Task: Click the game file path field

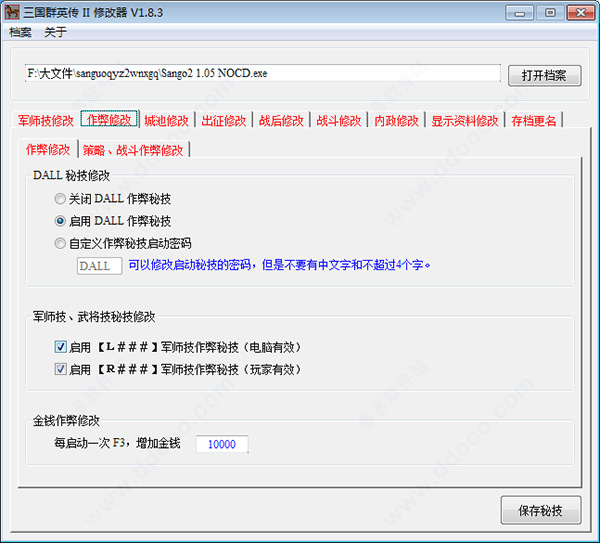Action: point(262,73)
